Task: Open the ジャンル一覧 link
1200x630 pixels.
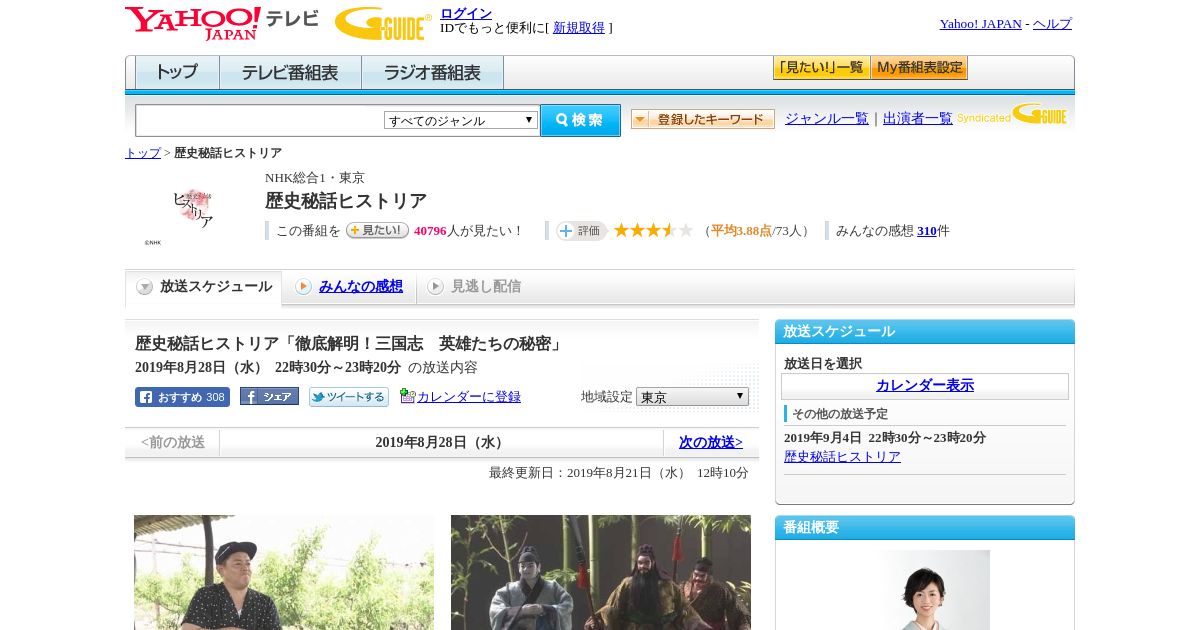Action: [x=827, y=119]
